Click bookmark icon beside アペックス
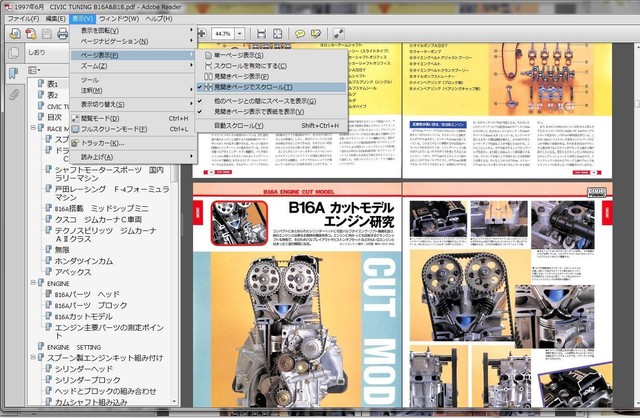 point(49,271)
